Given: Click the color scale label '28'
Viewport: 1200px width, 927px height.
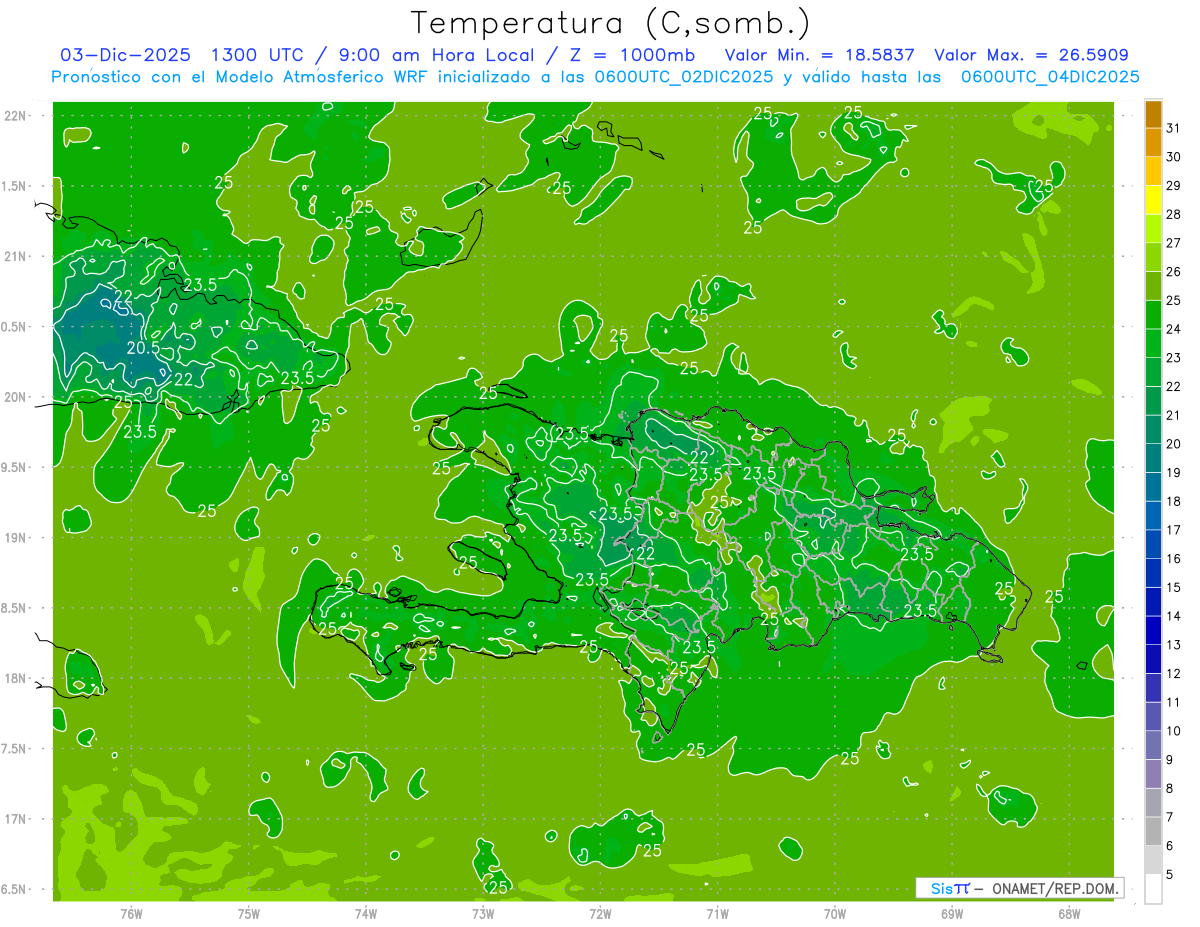Looking at the screenshot, I should (1173, 214).
